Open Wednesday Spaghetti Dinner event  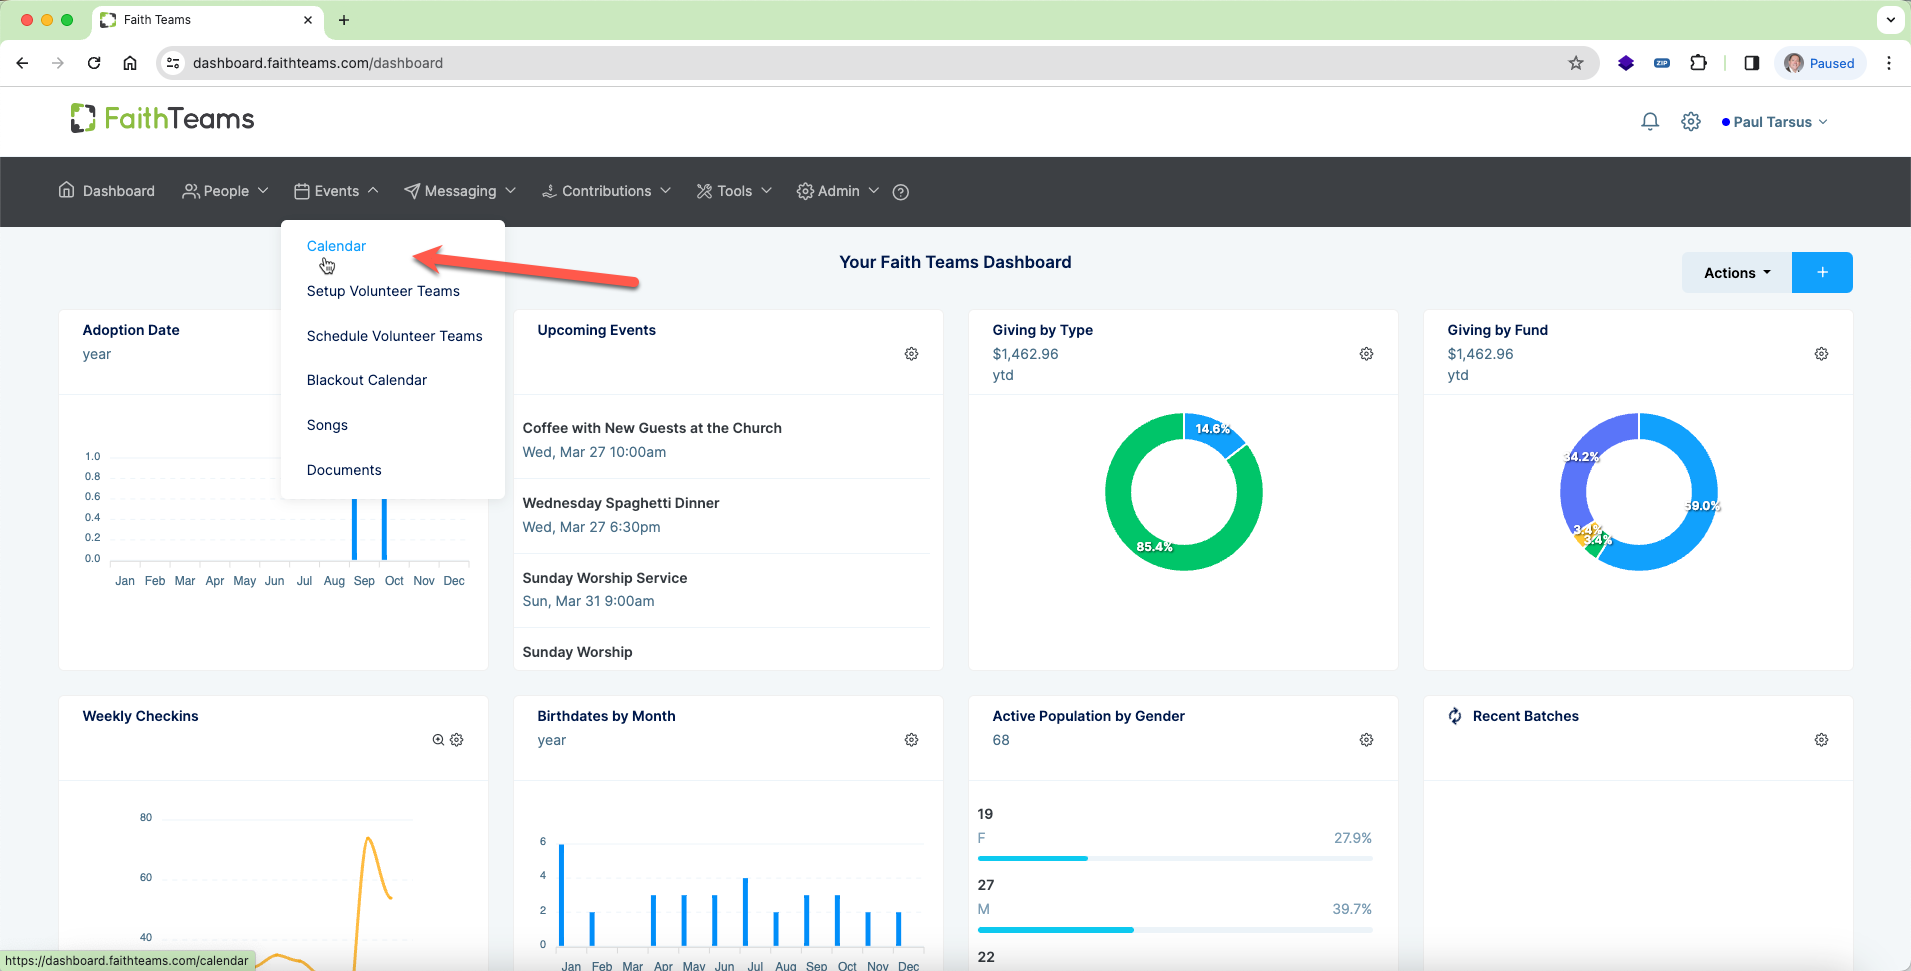click(621, 503)
